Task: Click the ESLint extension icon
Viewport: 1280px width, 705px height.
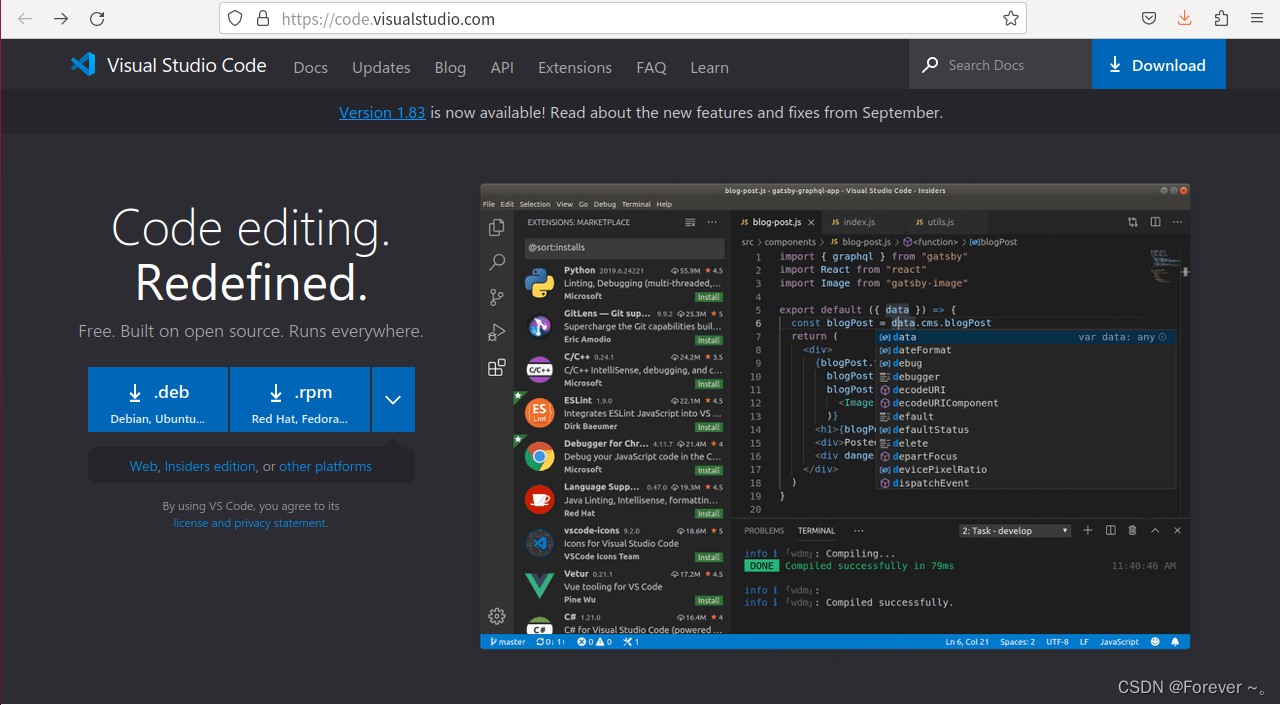Action: (x=540, y=413)
